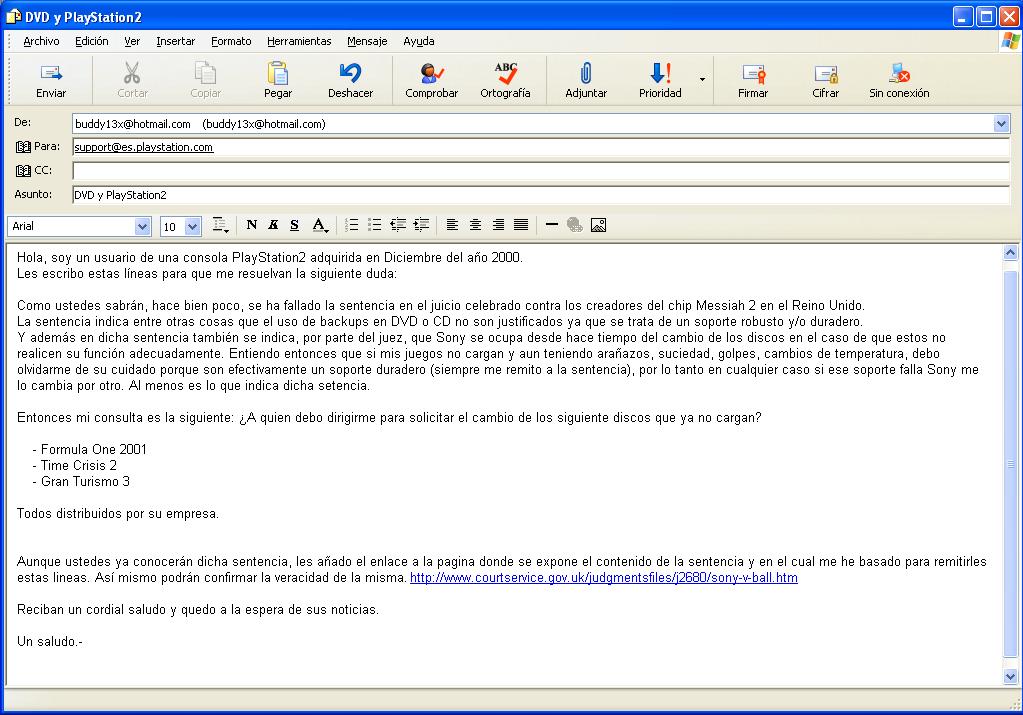This screenshot has width=1023, height=715.
Task: Digitally sign with the Firmar icon
Action: coord(754,72)
